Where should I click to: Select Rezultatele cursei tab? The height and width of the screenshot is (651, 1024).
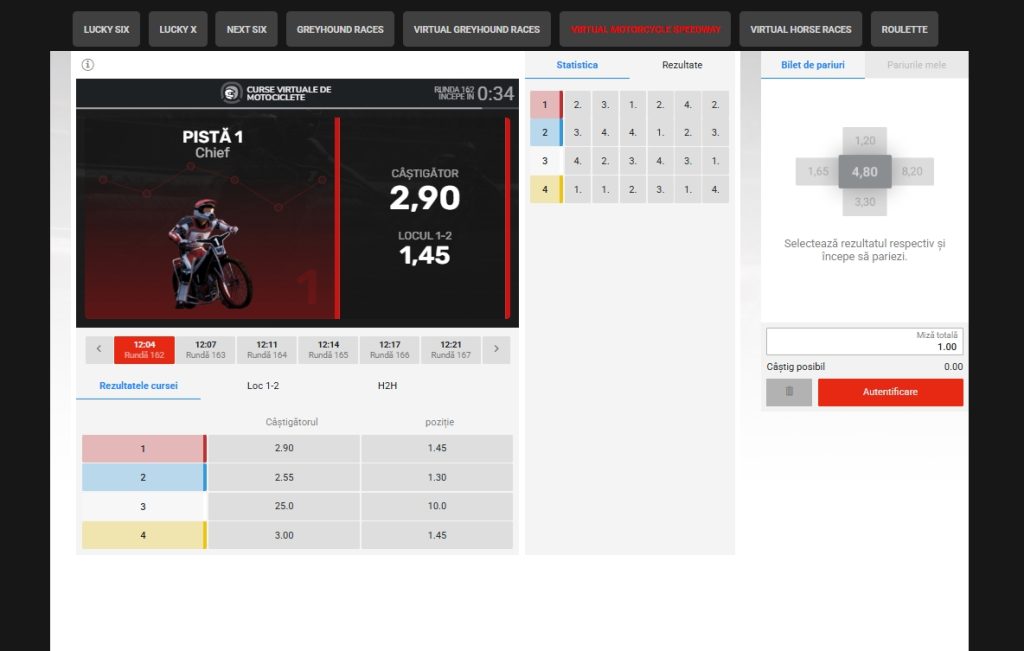[138, 386]
